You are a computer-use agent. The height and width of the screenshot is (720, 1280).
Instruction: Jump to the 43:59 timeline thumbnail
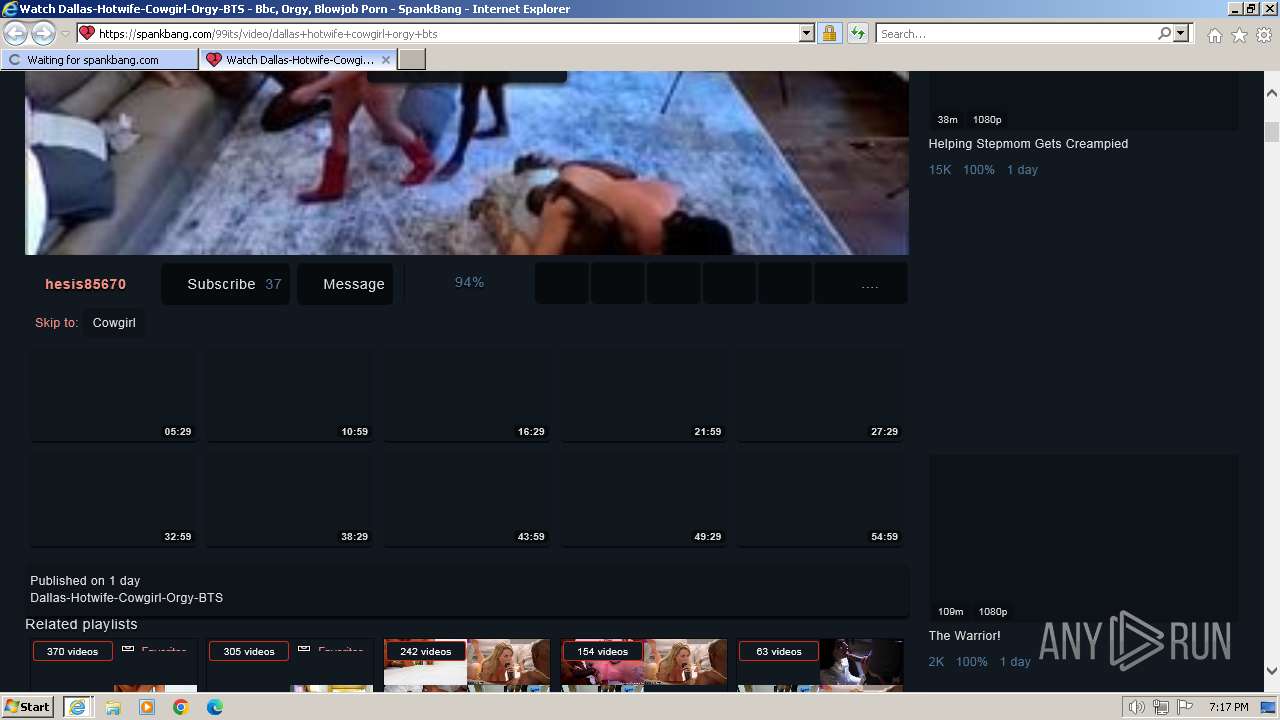[x=467, y=499]
